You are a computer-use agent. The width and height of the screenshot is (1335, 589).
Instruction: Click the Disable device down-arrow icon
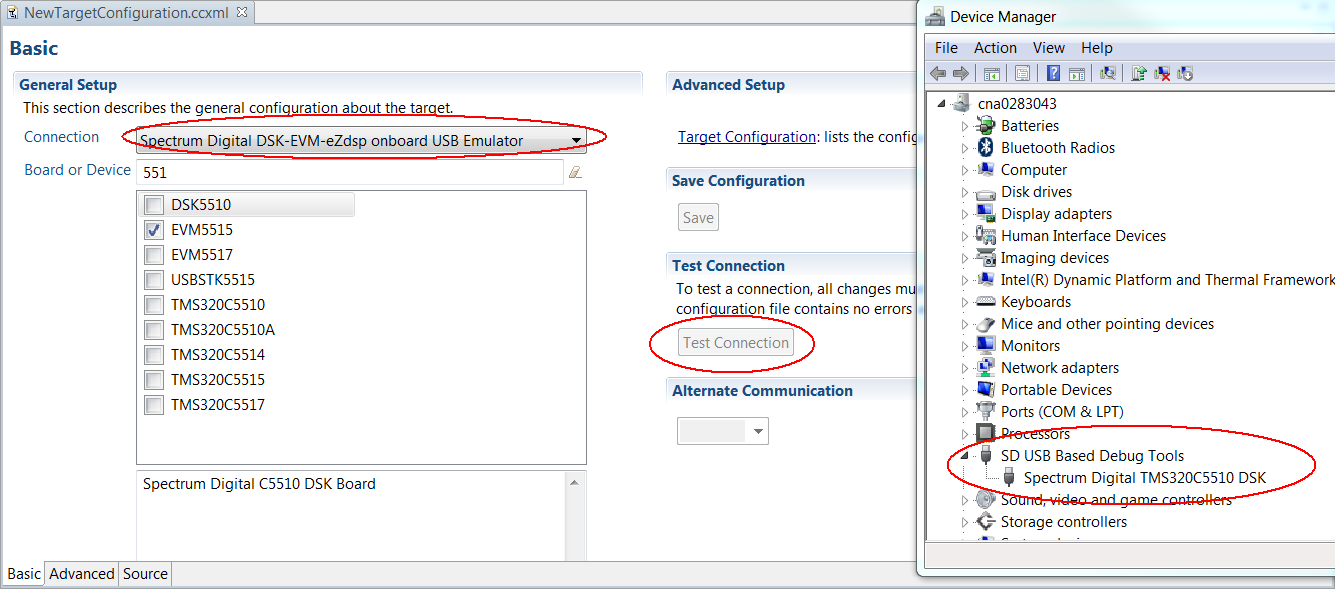point(1185,73)
